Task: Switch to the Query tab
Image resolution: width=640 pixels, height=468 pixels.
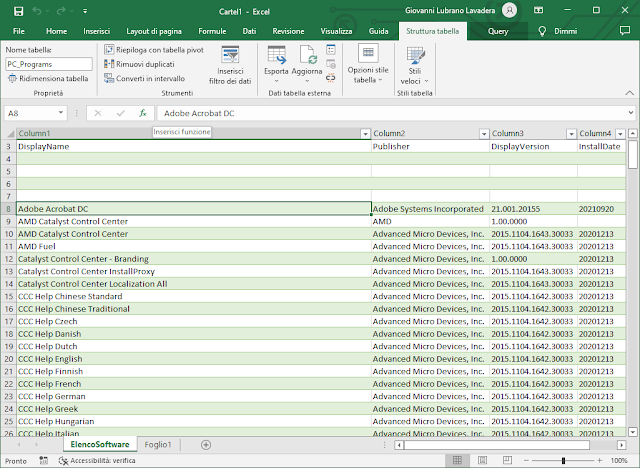Action: coord(498,31)
